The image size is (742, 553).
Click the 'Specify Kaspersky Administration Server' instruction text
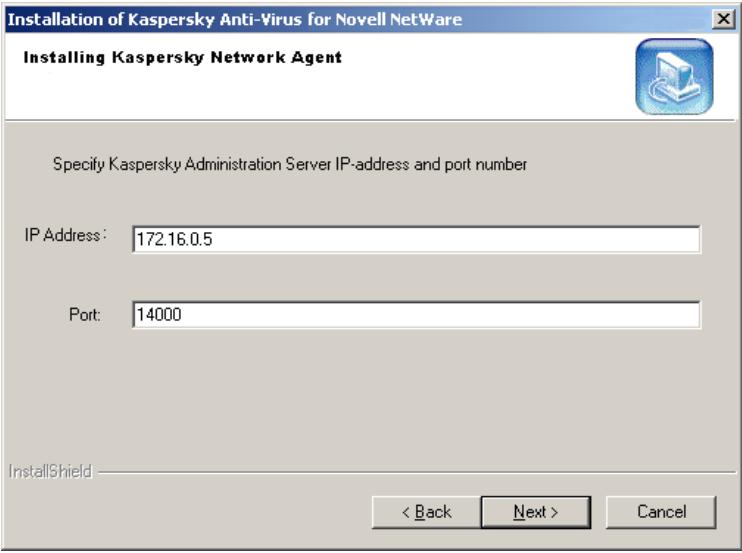click(290, 164)
